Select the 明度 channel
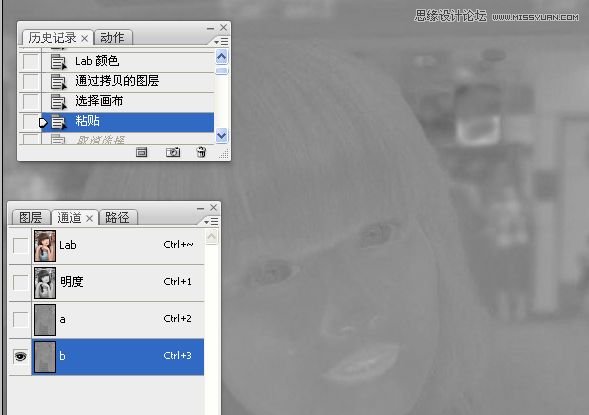The image size is (589, 415). coord(118,282)
